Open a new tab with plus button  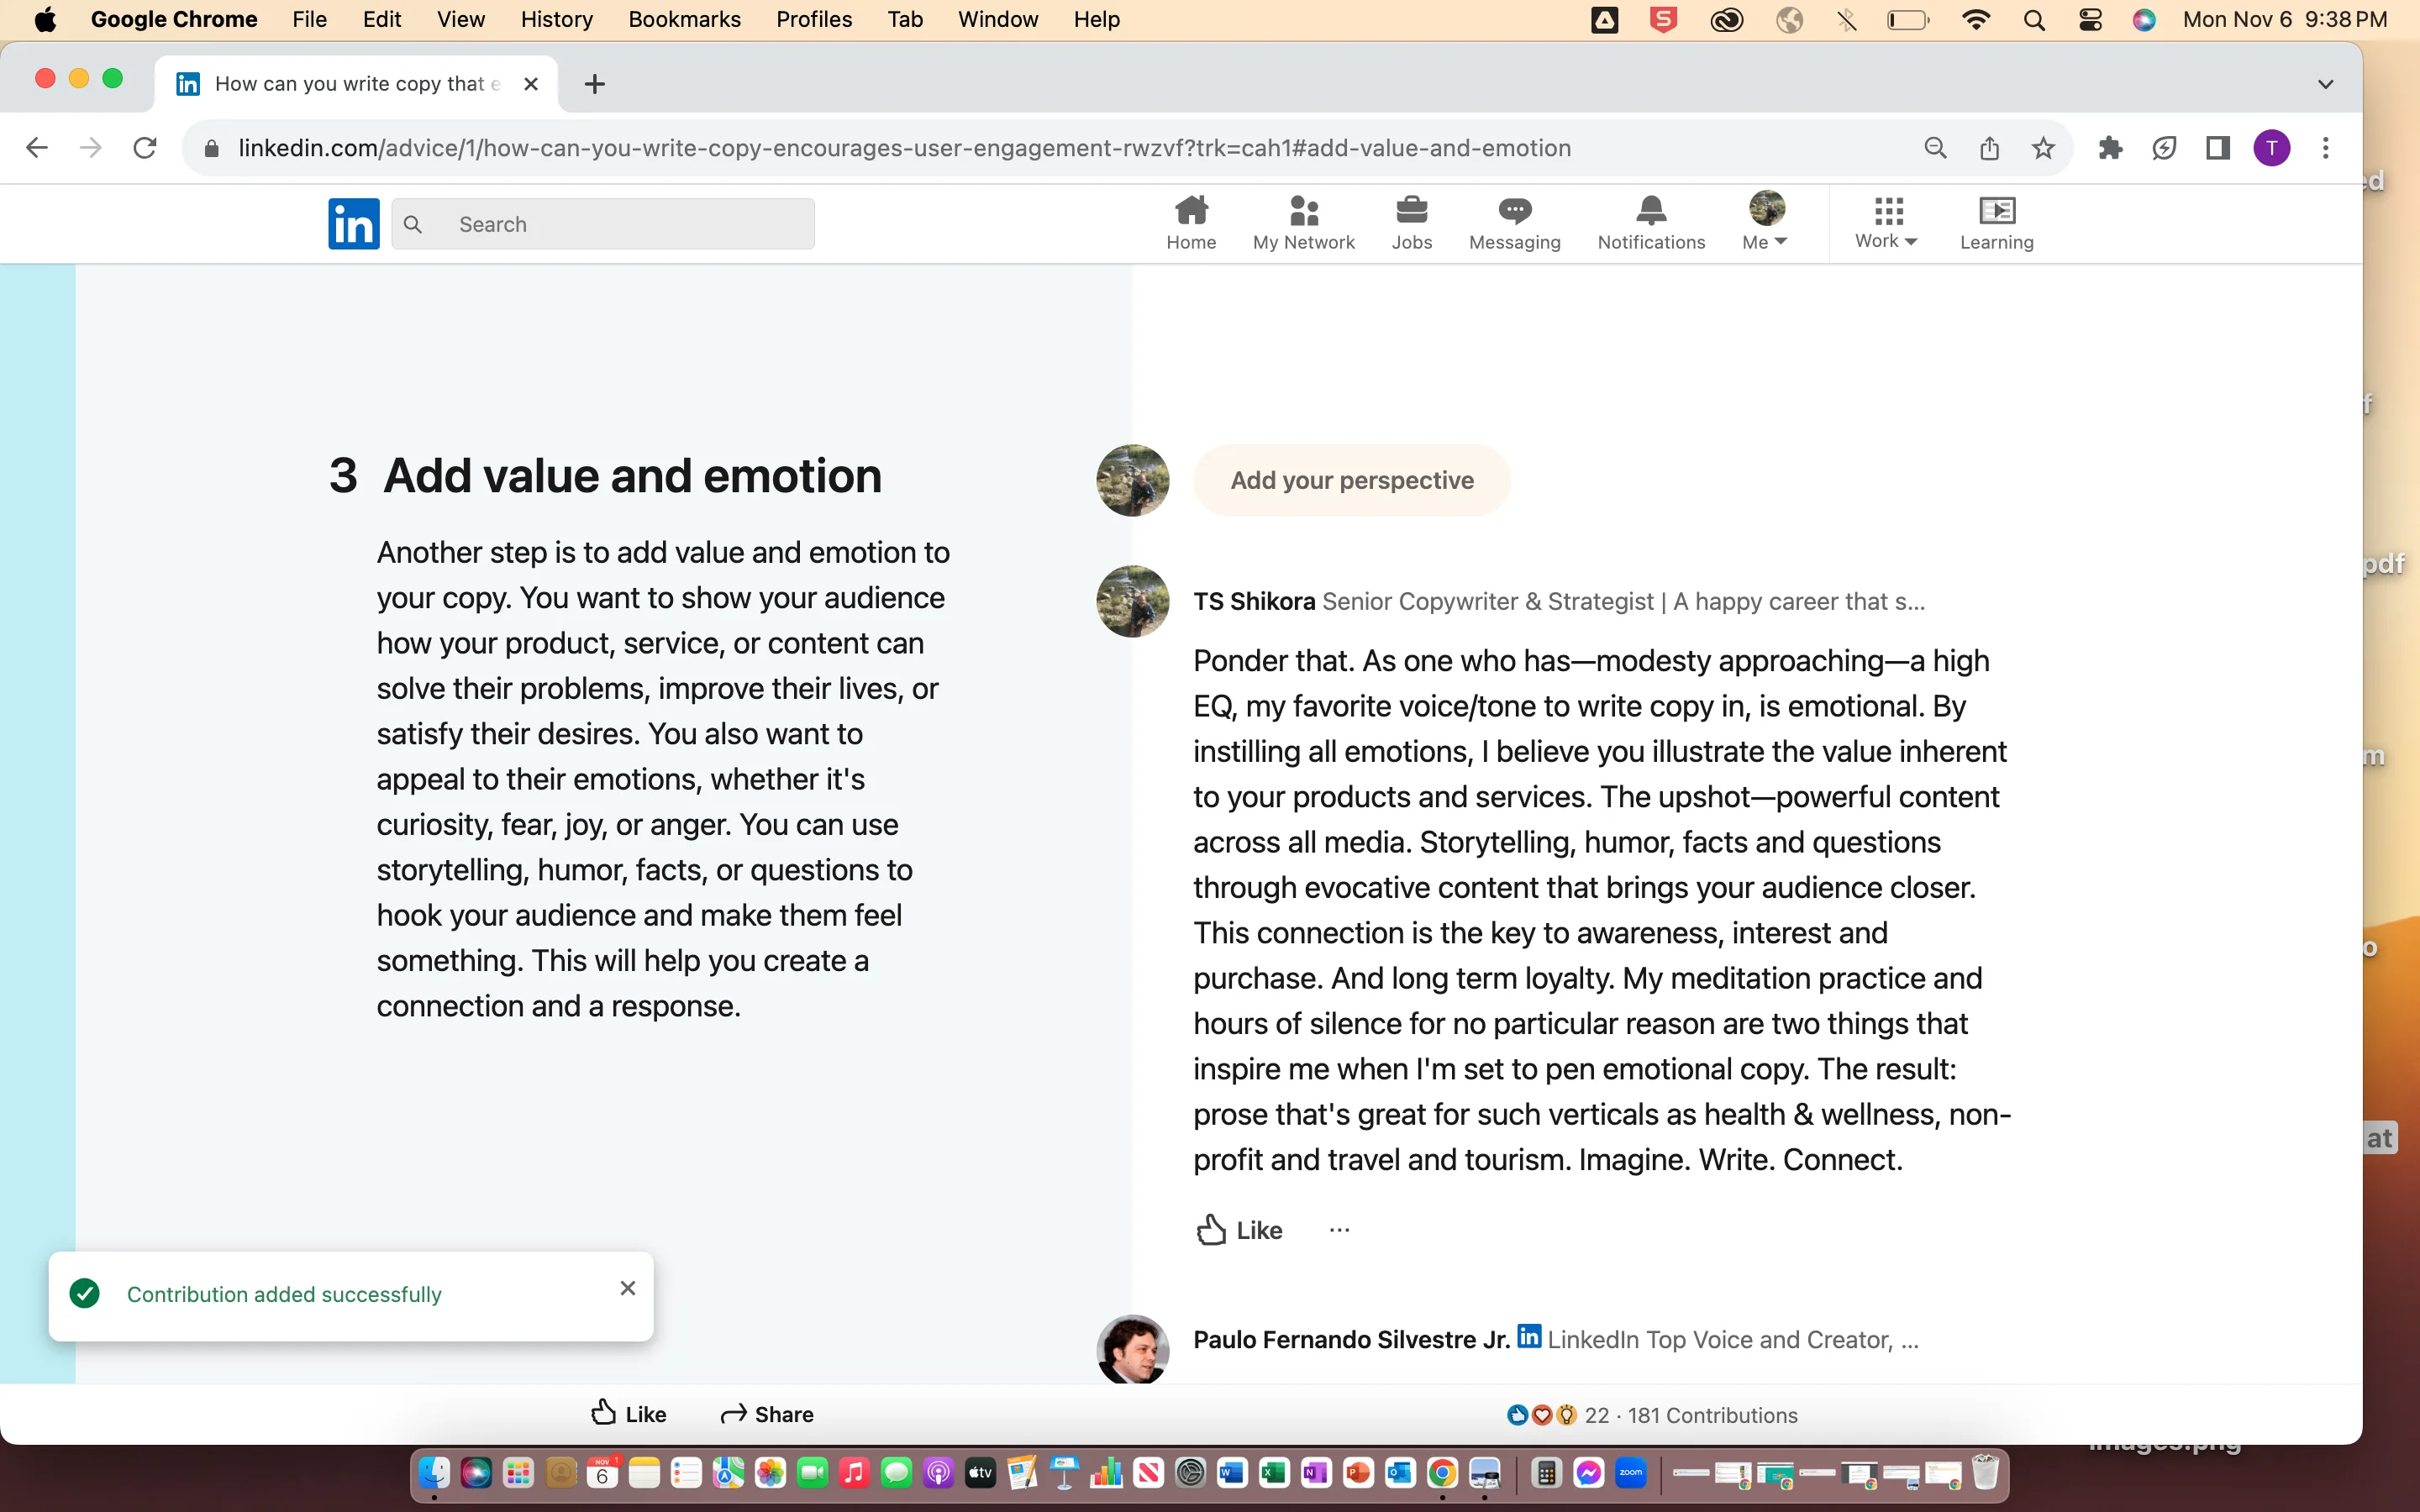click(594, 84)
